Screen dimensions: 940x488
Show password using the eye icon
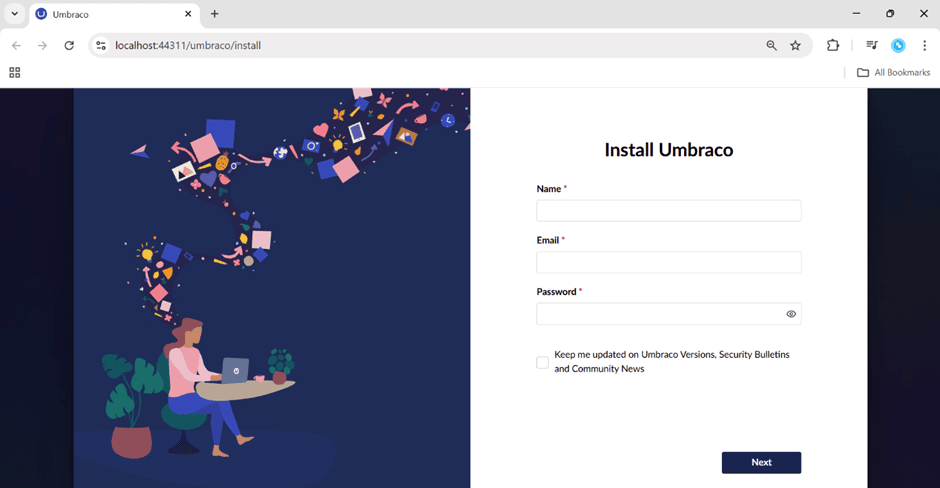click(791, 314)
